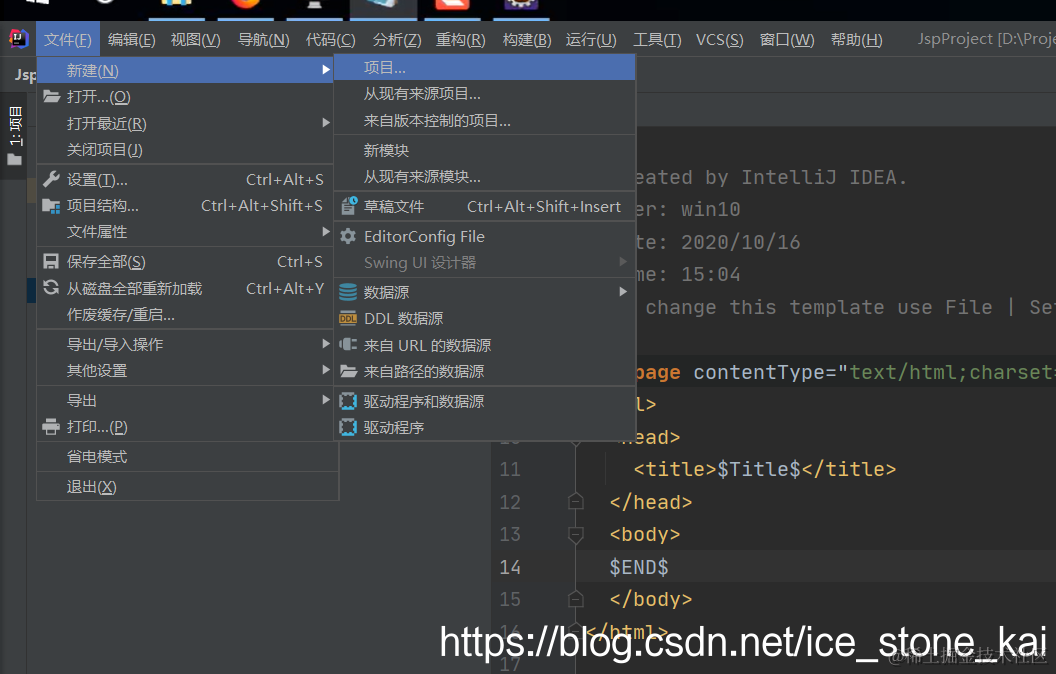Click the 2020/10/16 date comment text

[740, 242]
